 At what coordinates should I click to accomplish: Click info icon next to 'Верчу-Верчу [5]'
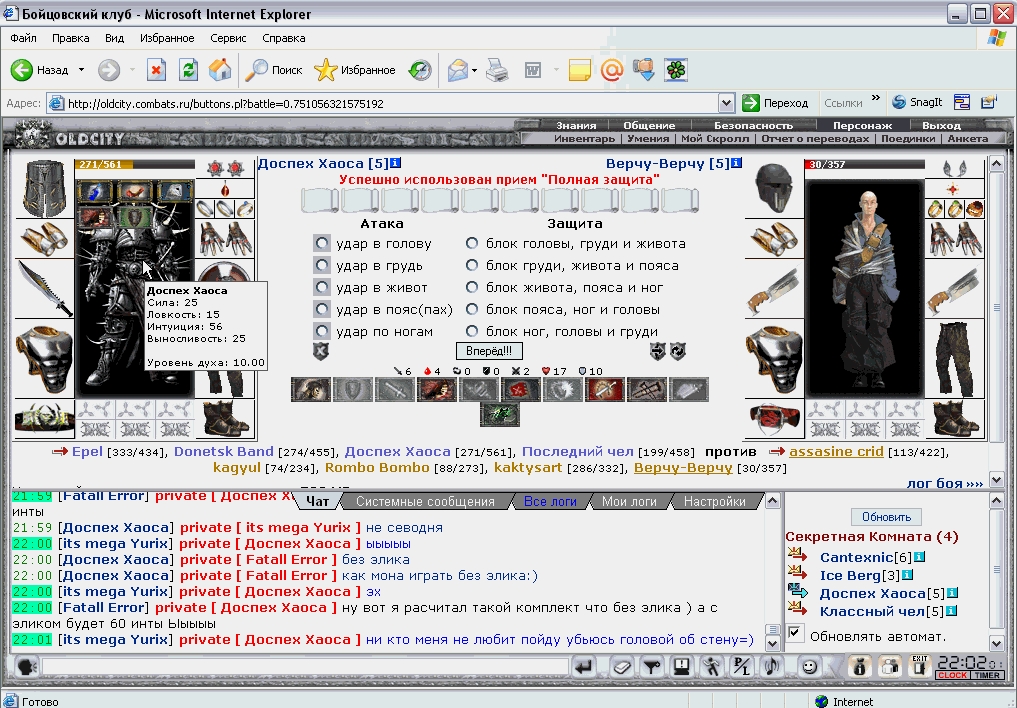[736, 163]
